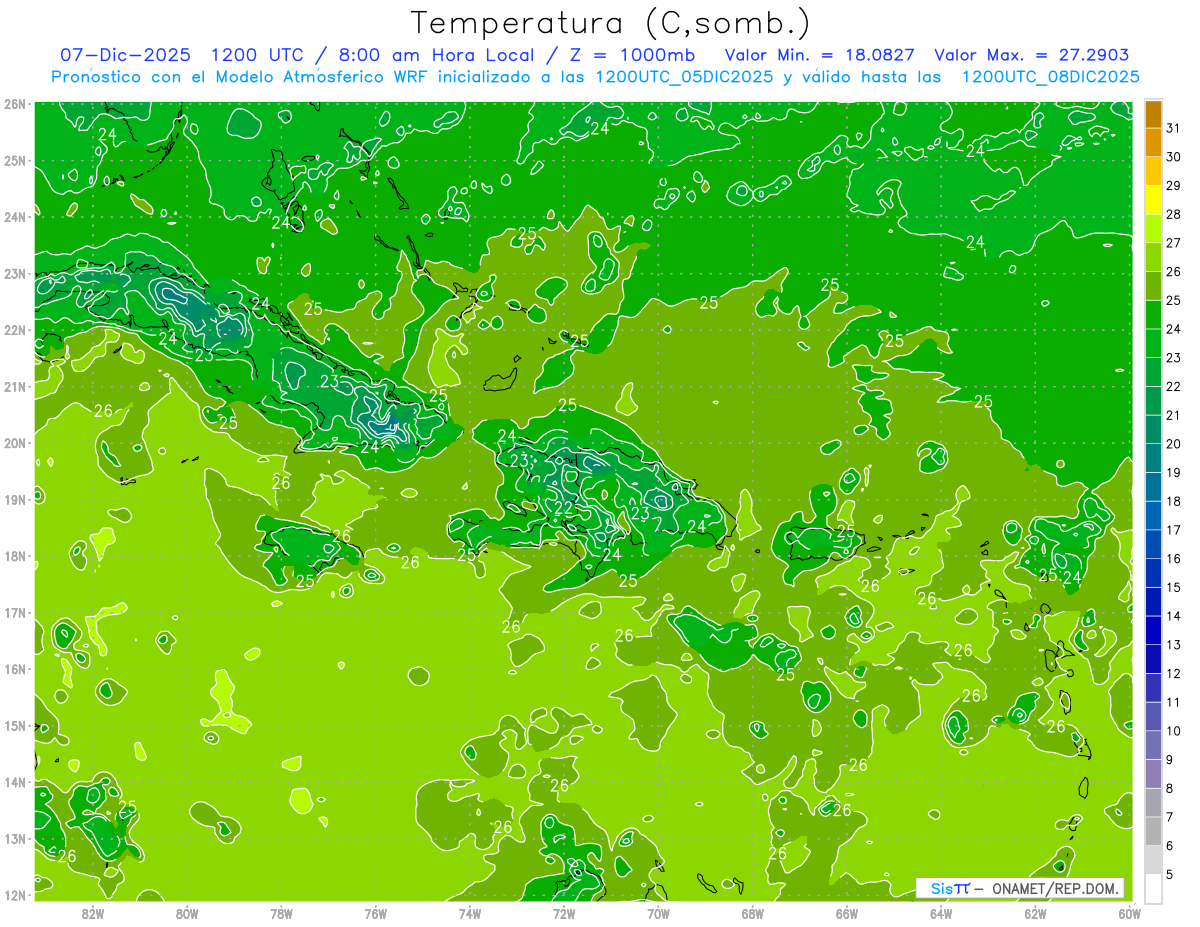Click the 22N latitude axis label
1200x927 pixels.
tap(14, 330)
